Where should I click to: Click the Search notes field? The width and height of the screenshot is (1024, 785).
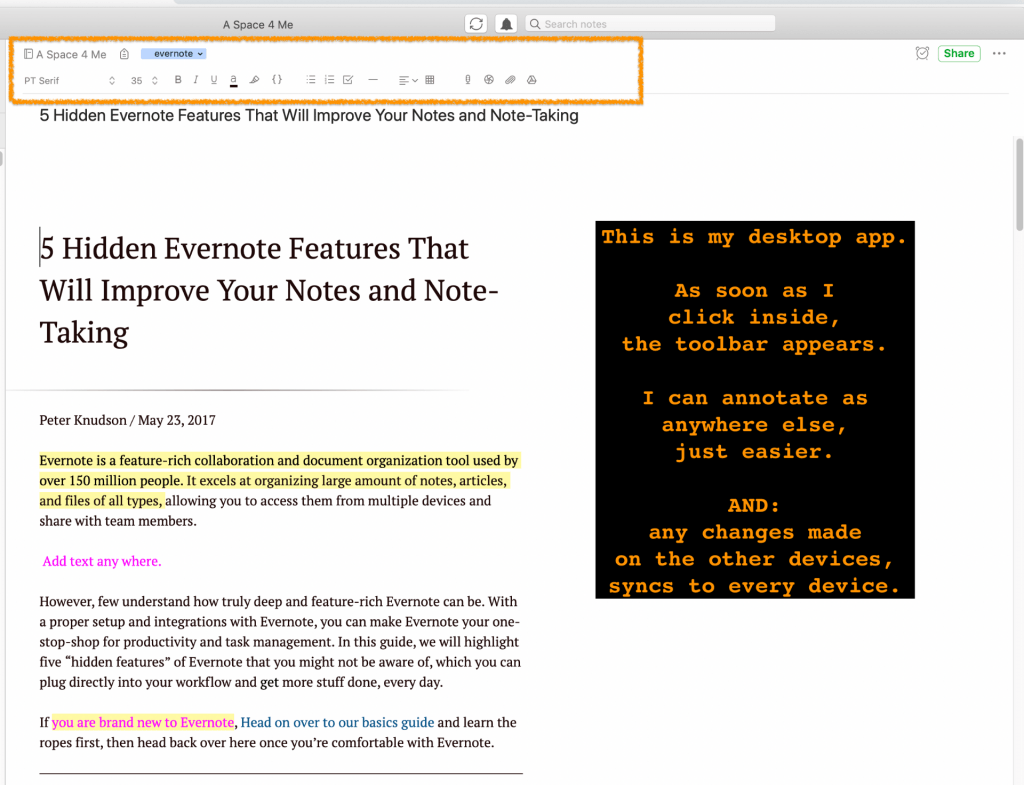tap(650, 24)
